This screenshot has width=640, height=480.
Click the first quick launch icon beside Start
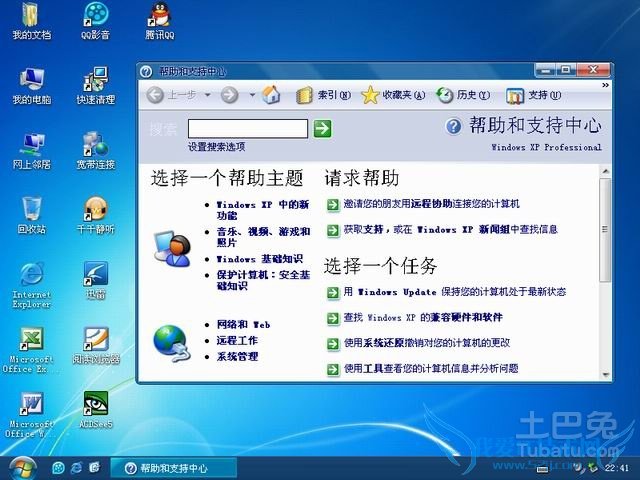point(58,468)
